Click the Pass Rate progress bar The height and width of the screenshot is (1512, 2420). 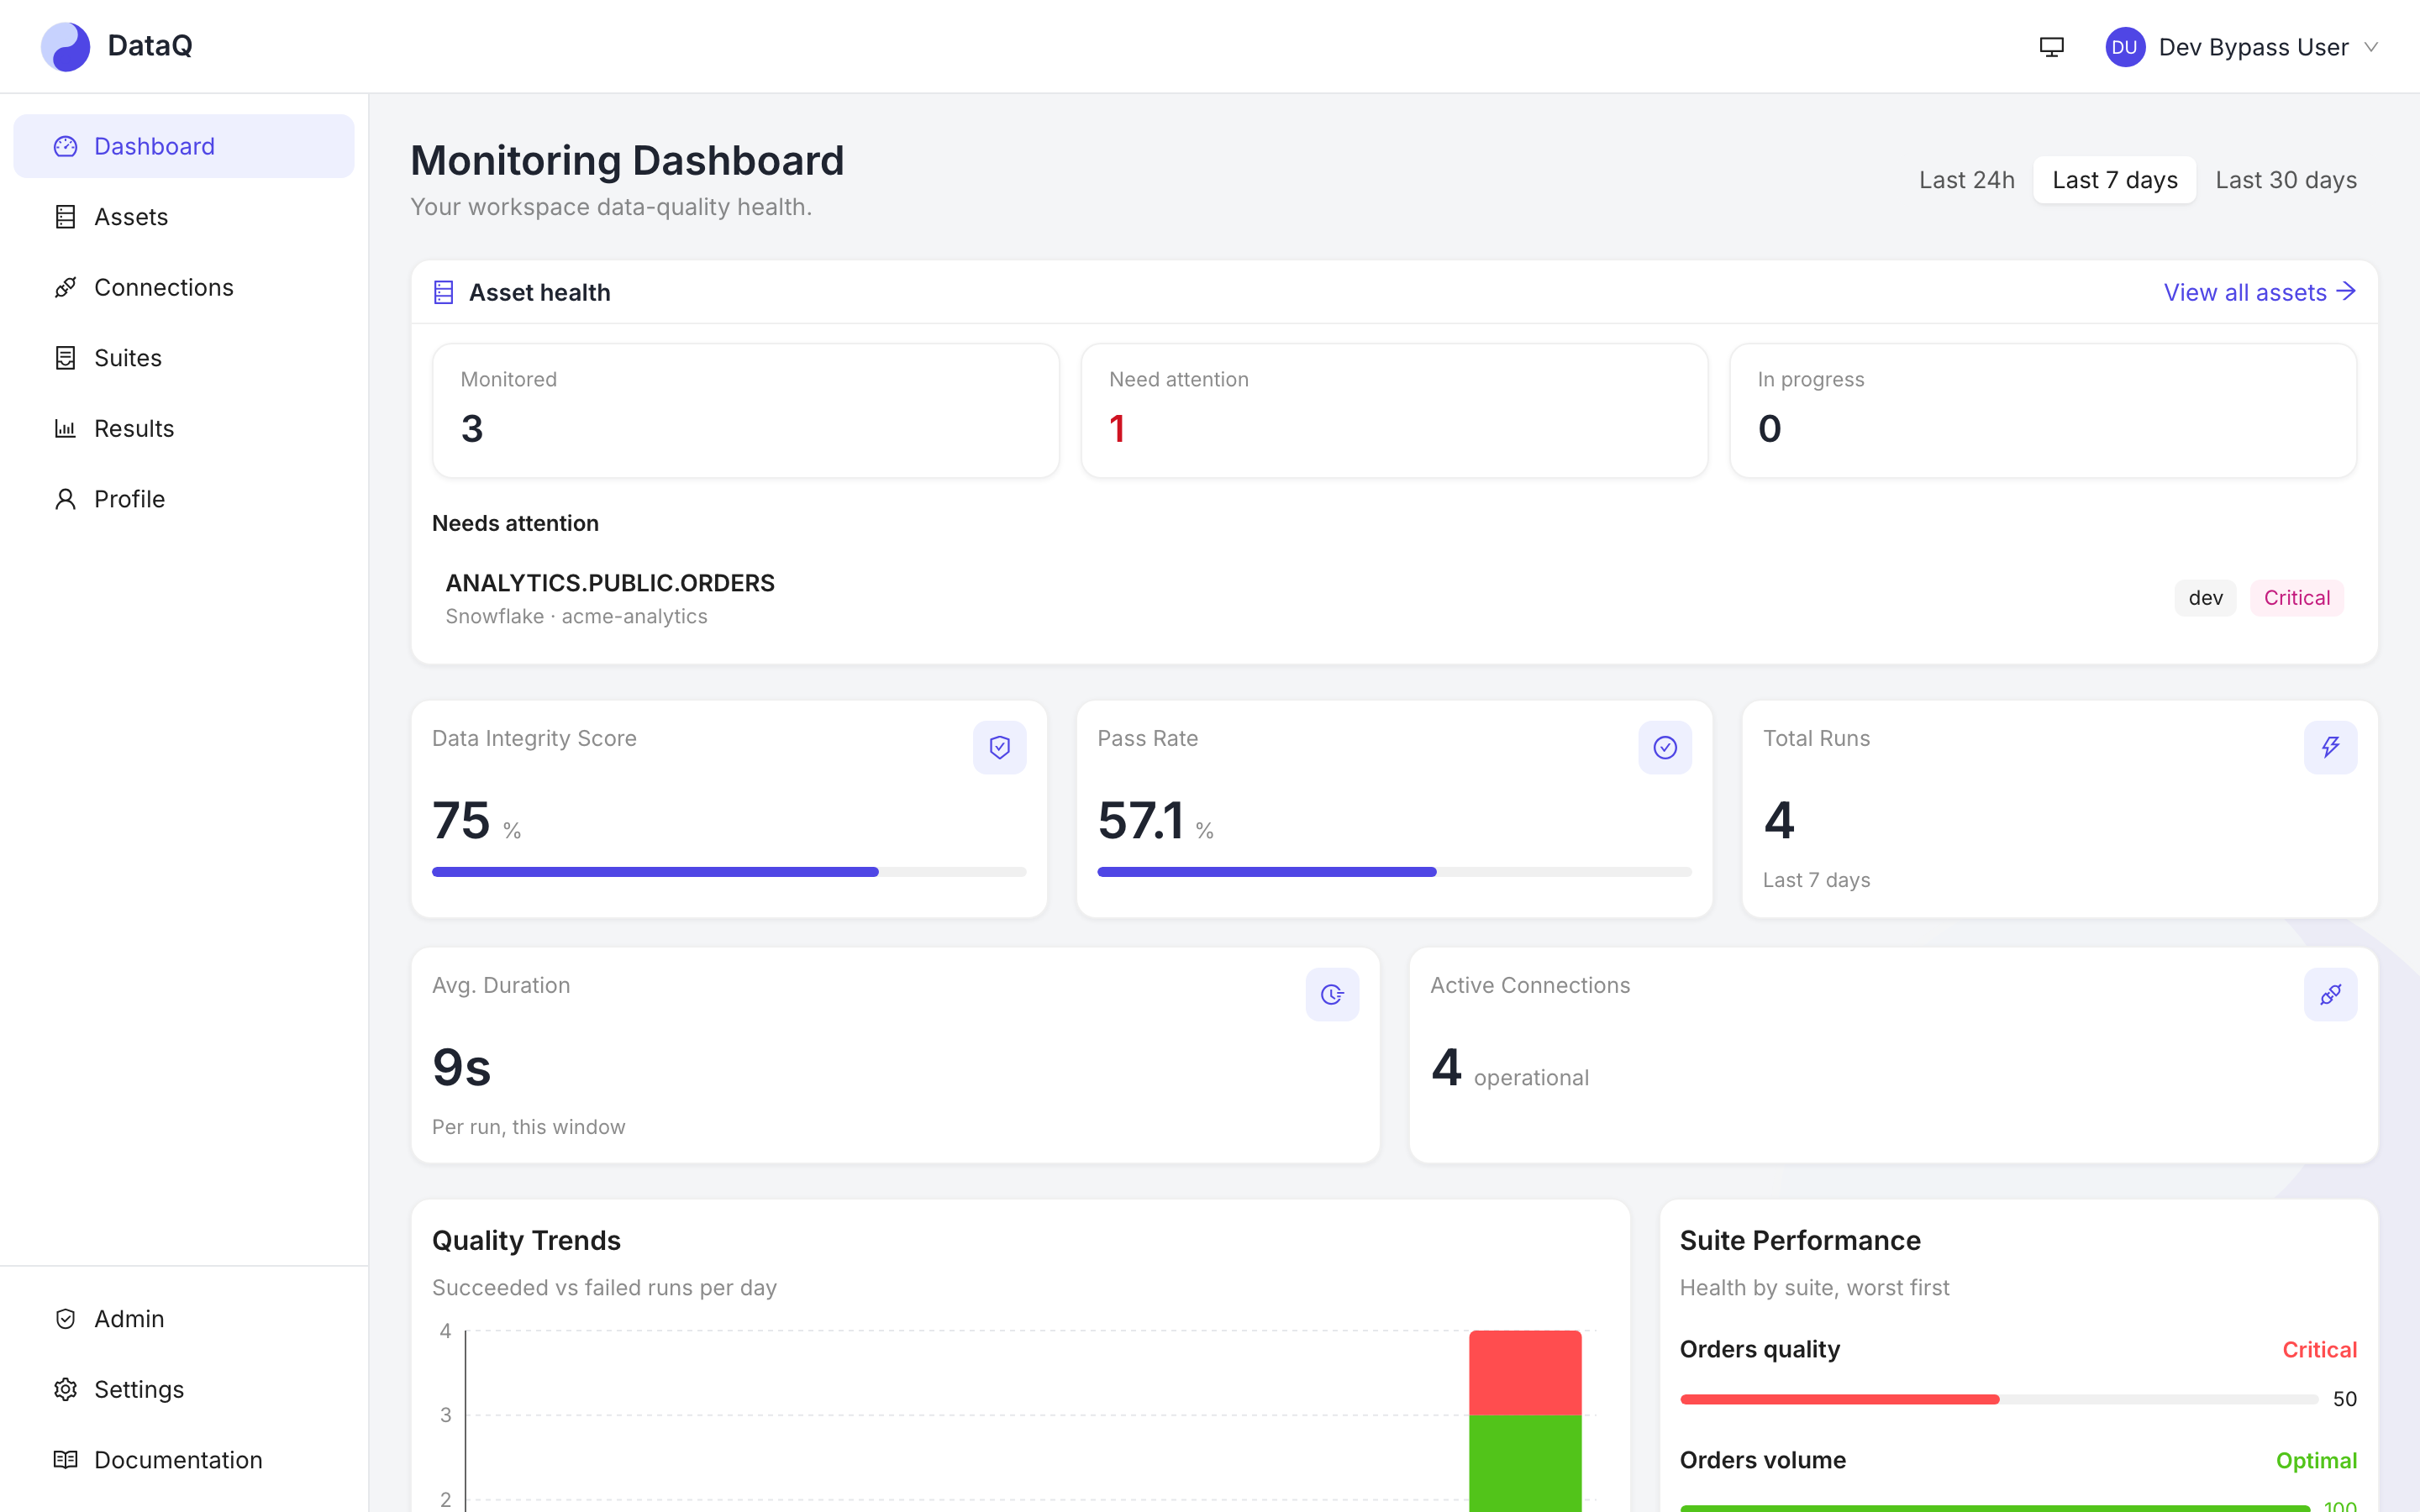click(x=1394, y=872)
